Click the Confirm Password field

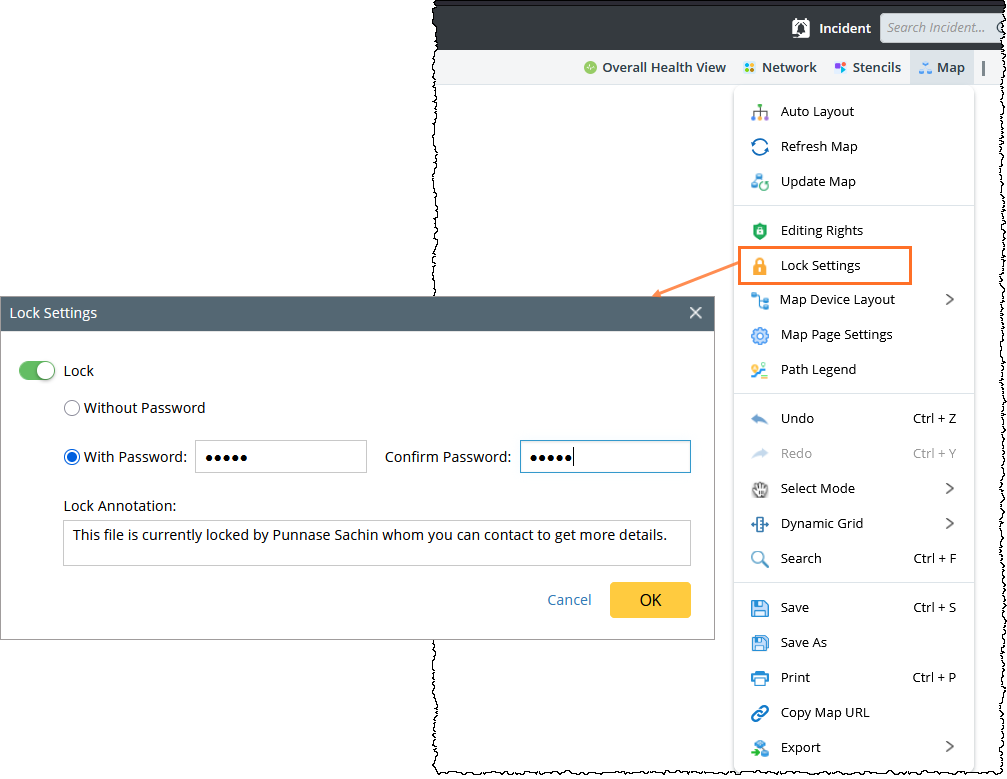(605, 457)
